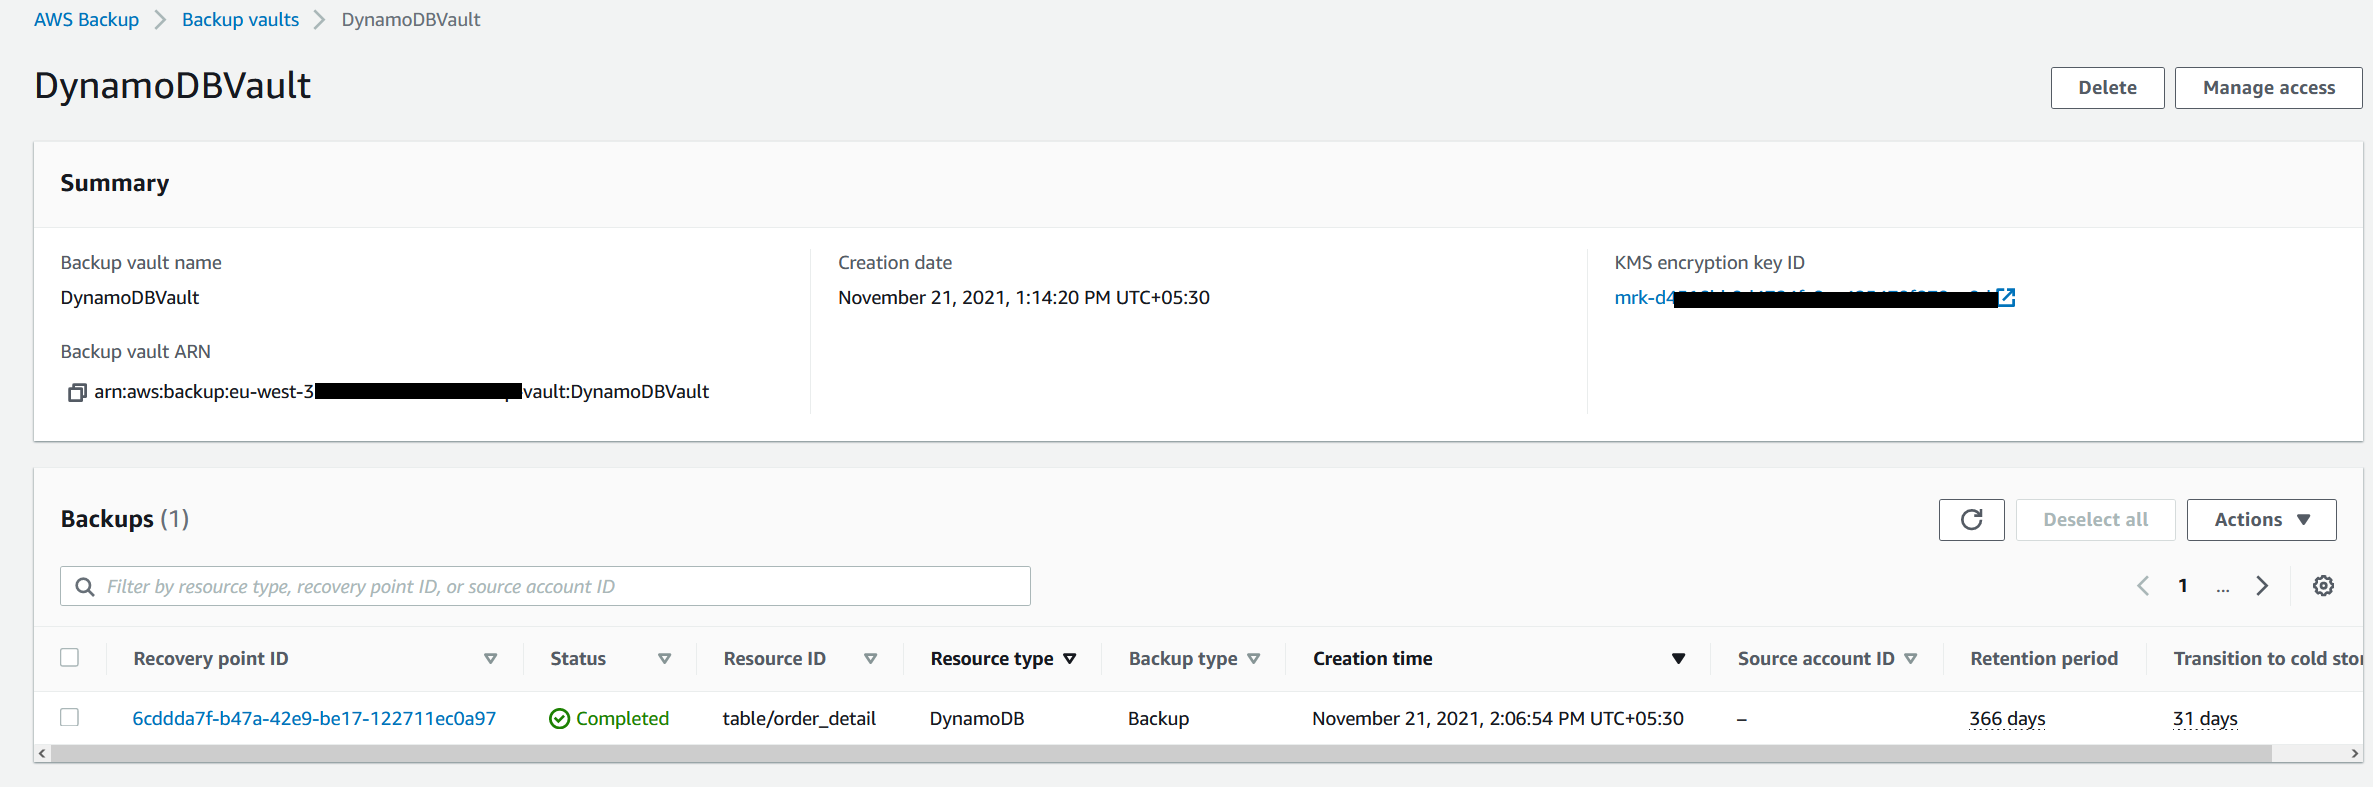Click the DynamoDB resource type cell

tap(977, 719)
